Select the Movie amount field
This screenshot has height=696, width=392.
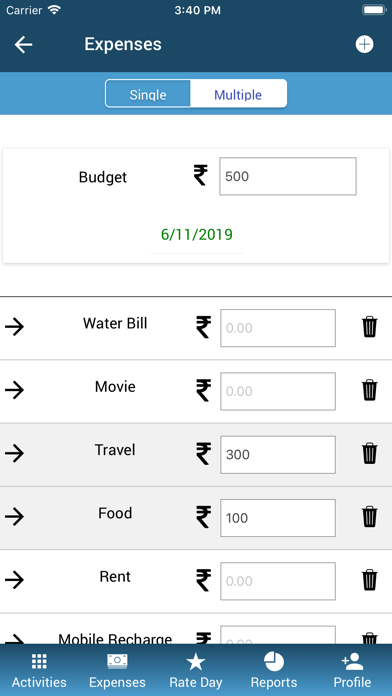point(278,391)
